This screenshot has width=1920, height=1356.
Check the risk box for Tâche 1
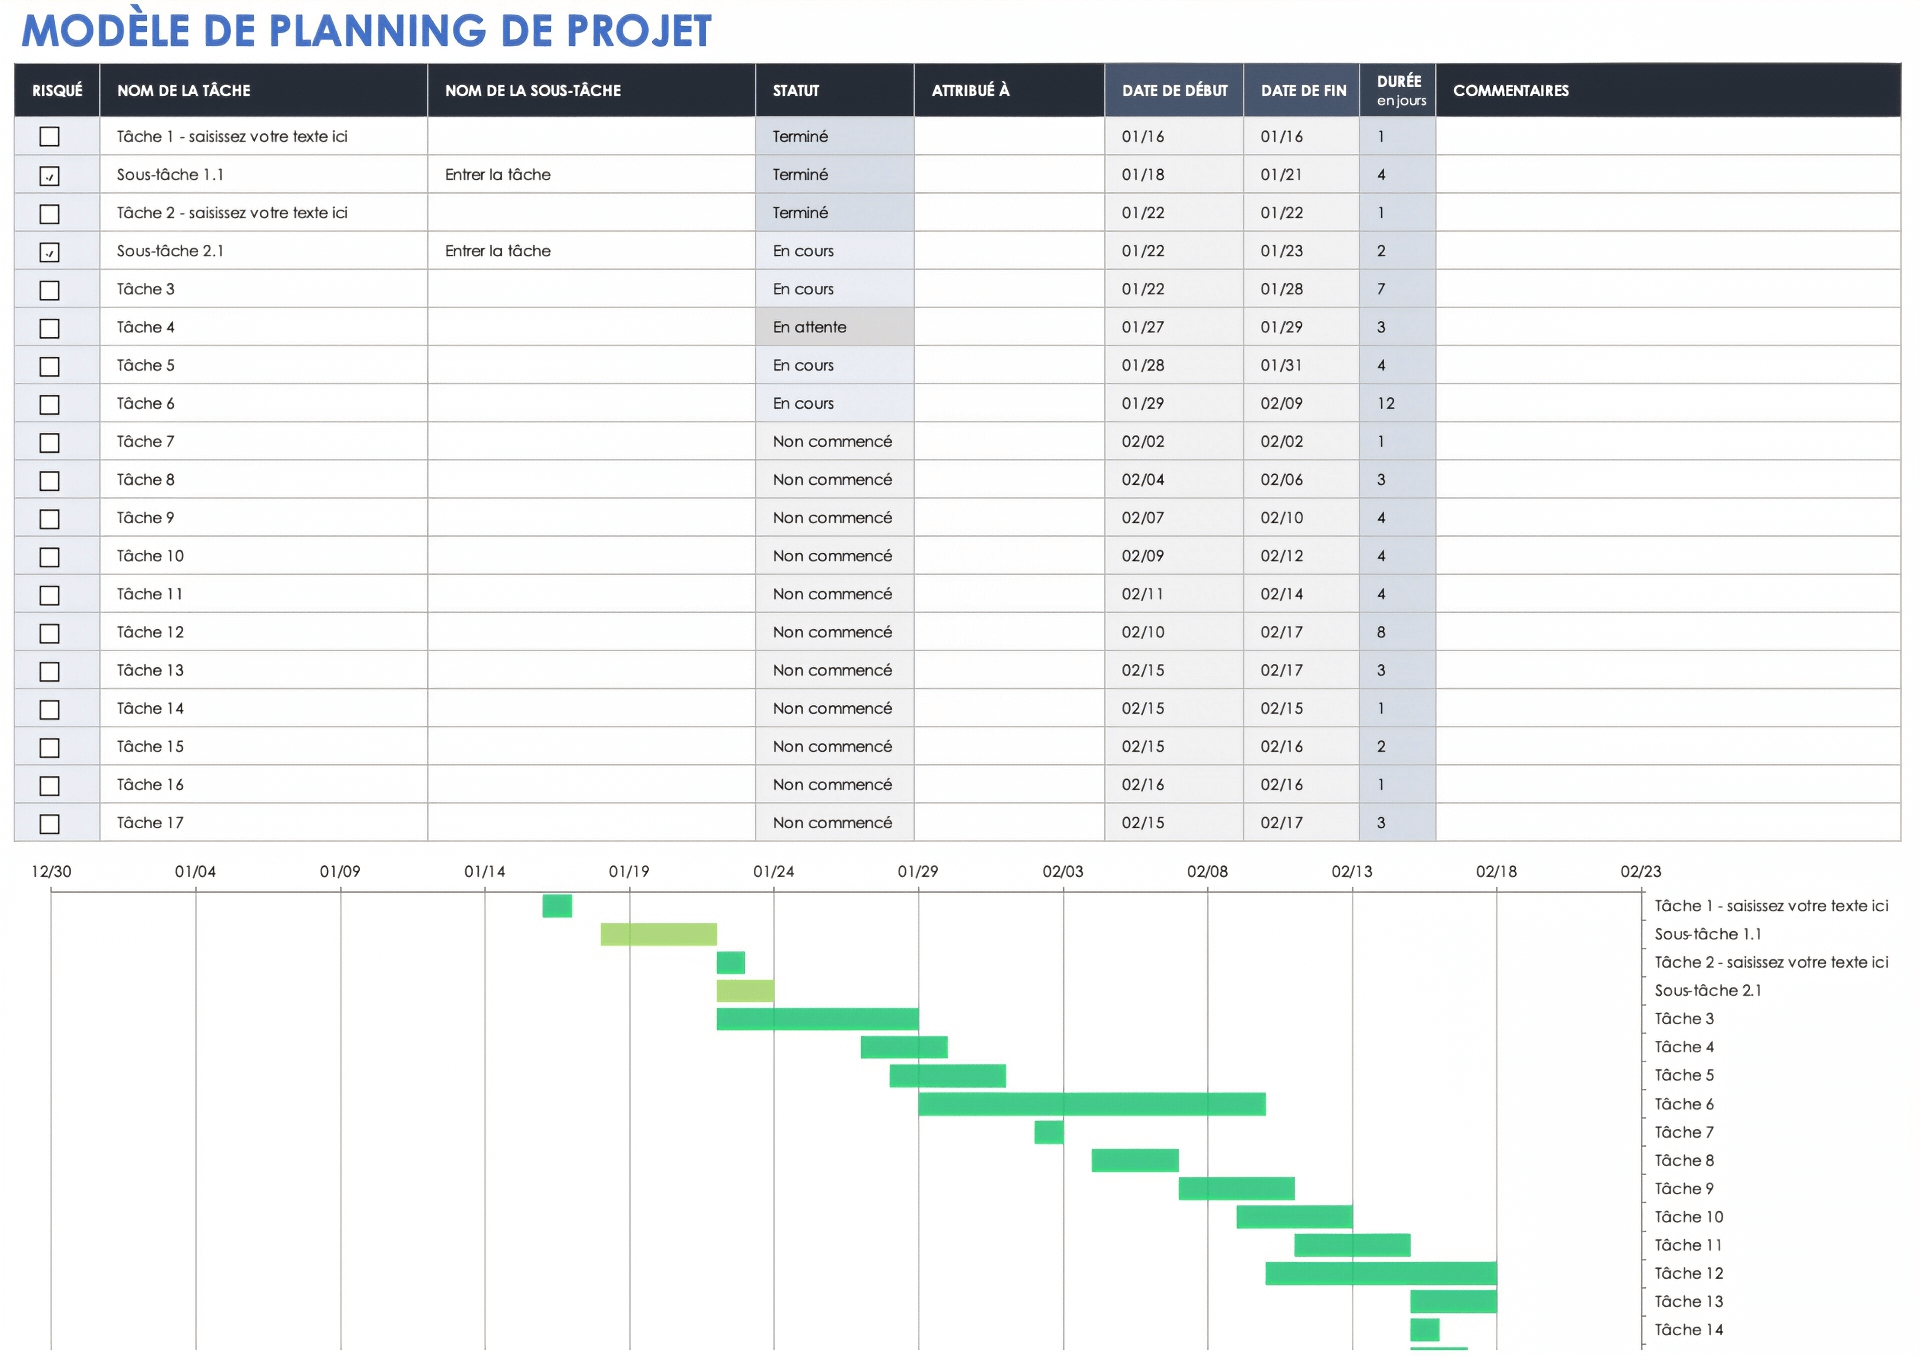pos(49,137)
